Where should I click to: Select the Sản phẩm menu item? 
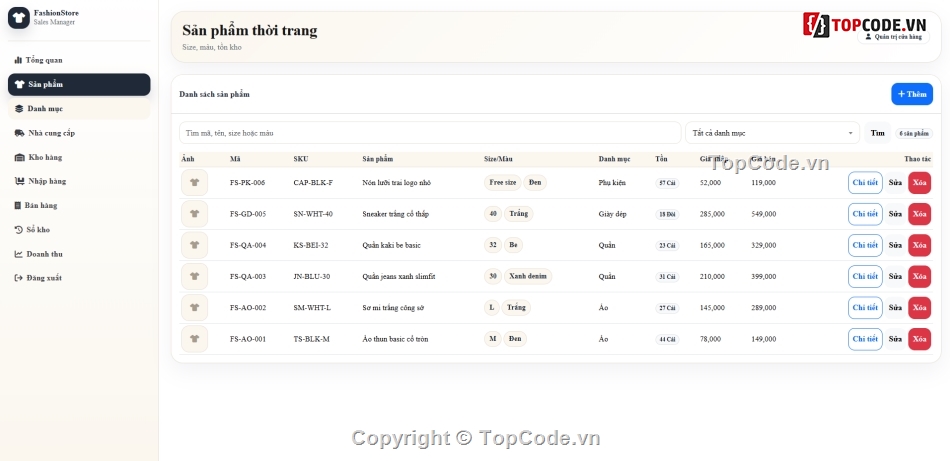point(79,84)
